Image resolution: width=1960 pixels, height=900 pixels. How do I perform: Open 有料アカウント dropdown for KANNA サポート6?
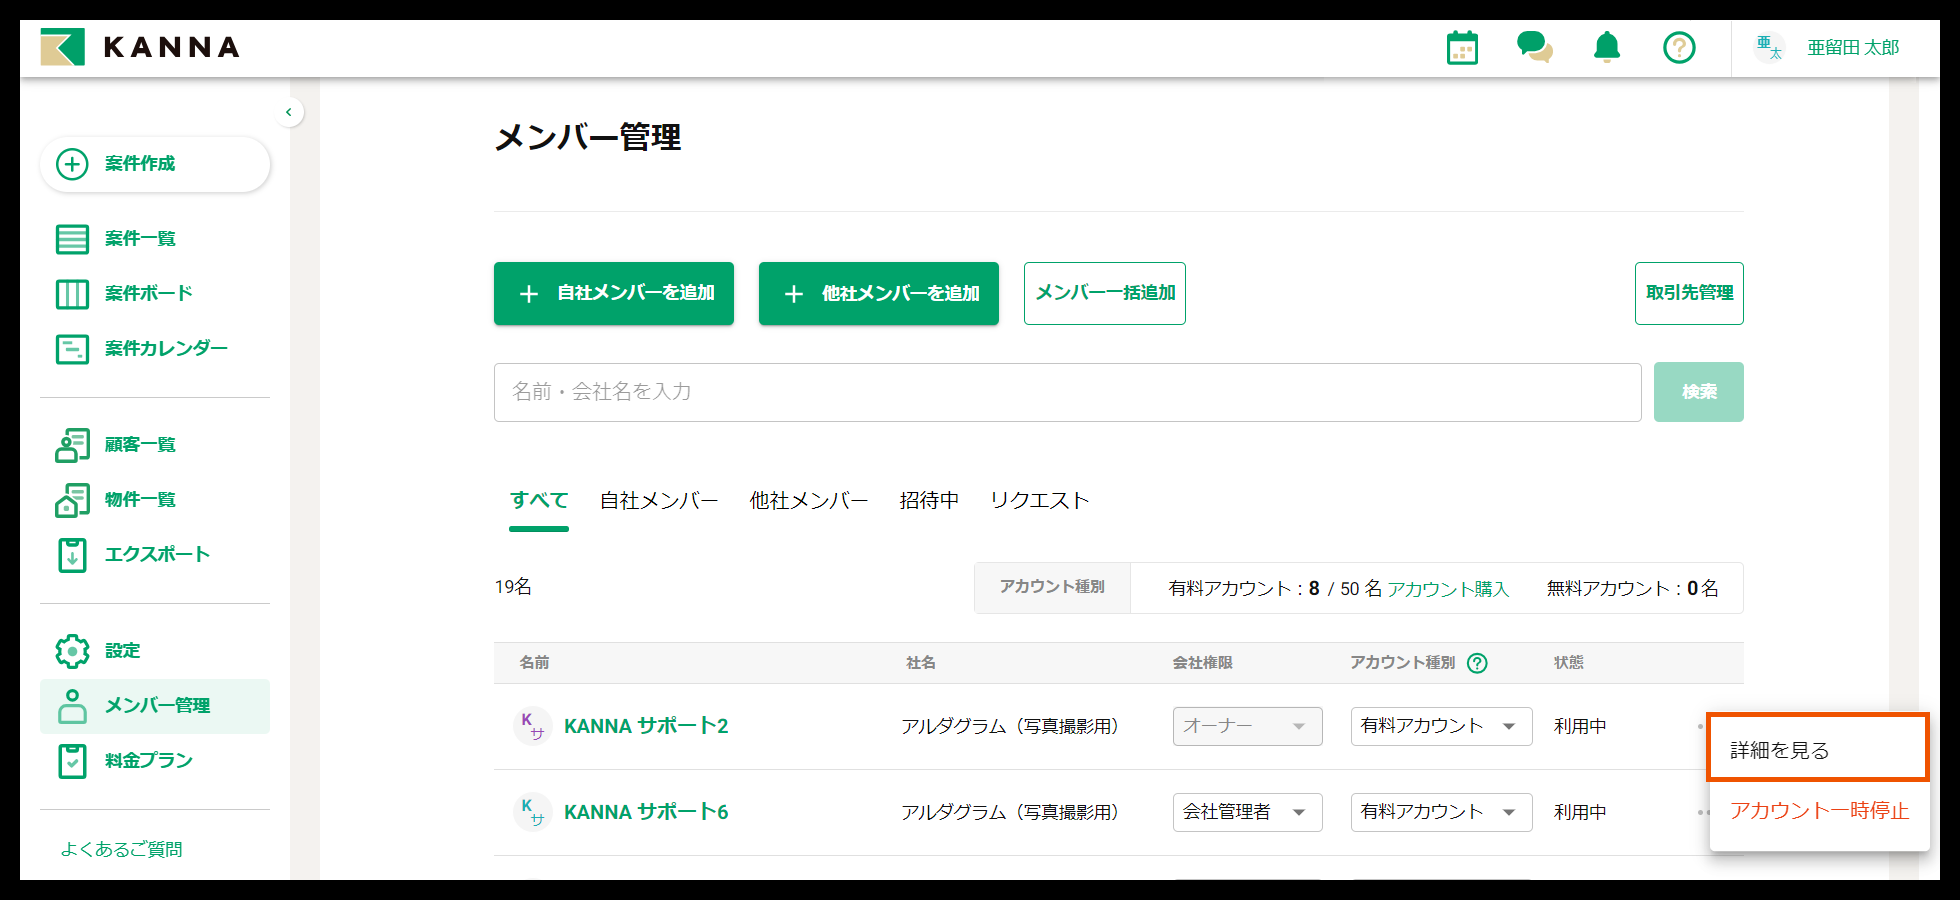pyautogui.click(x=1441, y=812)
